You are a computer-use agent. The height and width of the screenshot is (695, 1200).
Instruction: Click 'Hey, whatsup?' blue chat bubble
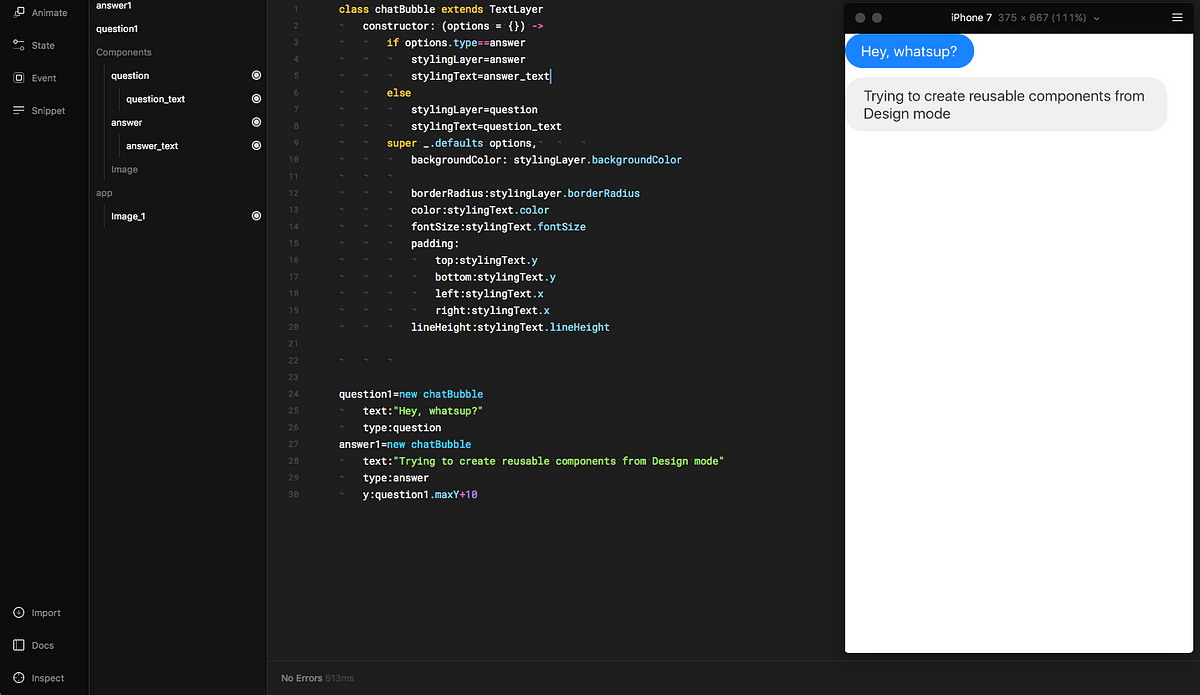point(909,51)
